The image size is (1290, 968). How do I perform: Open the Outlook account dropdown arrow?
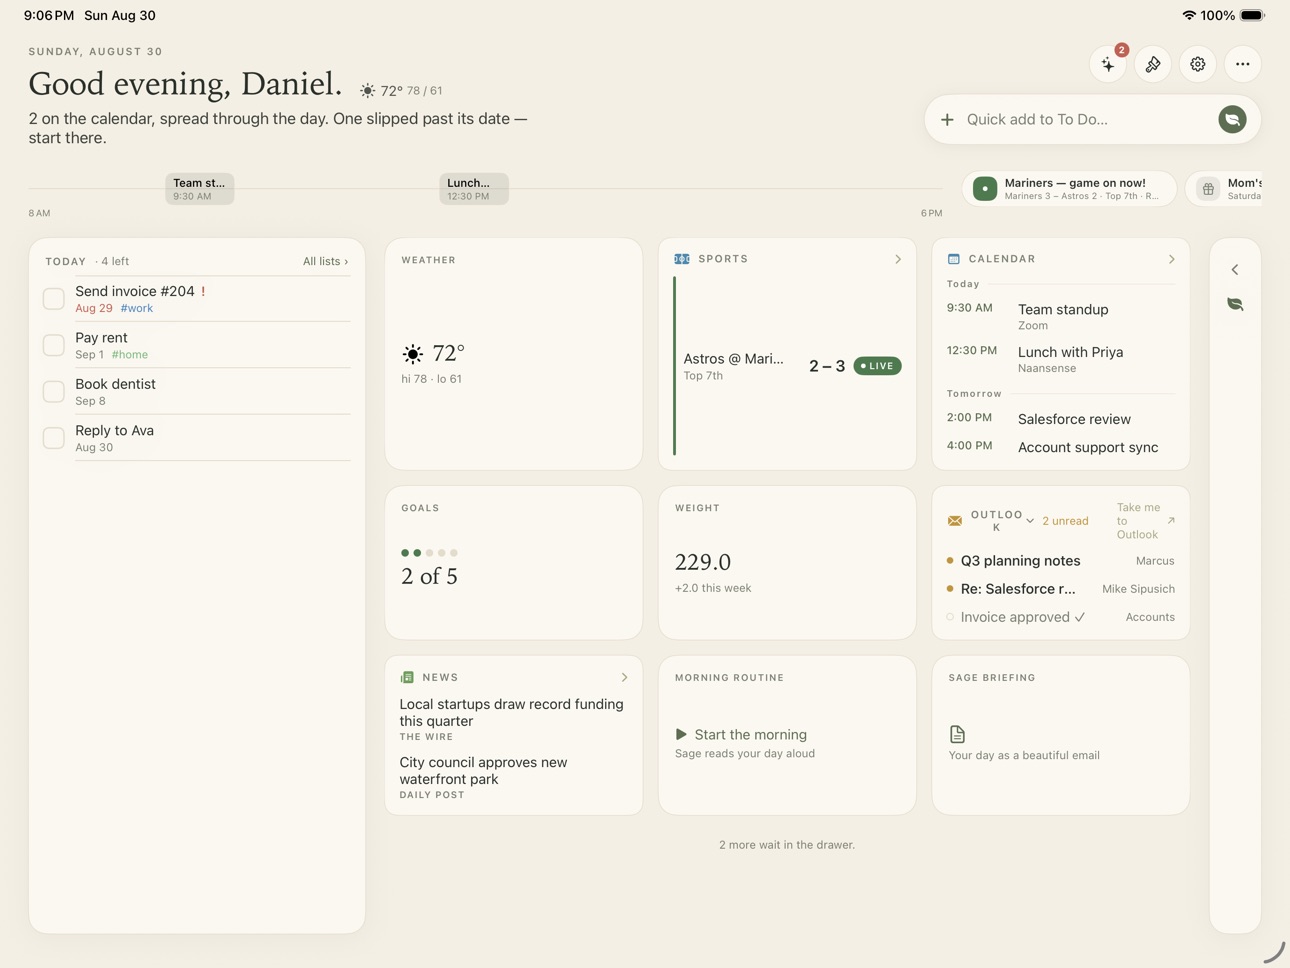click(1030, 521)
